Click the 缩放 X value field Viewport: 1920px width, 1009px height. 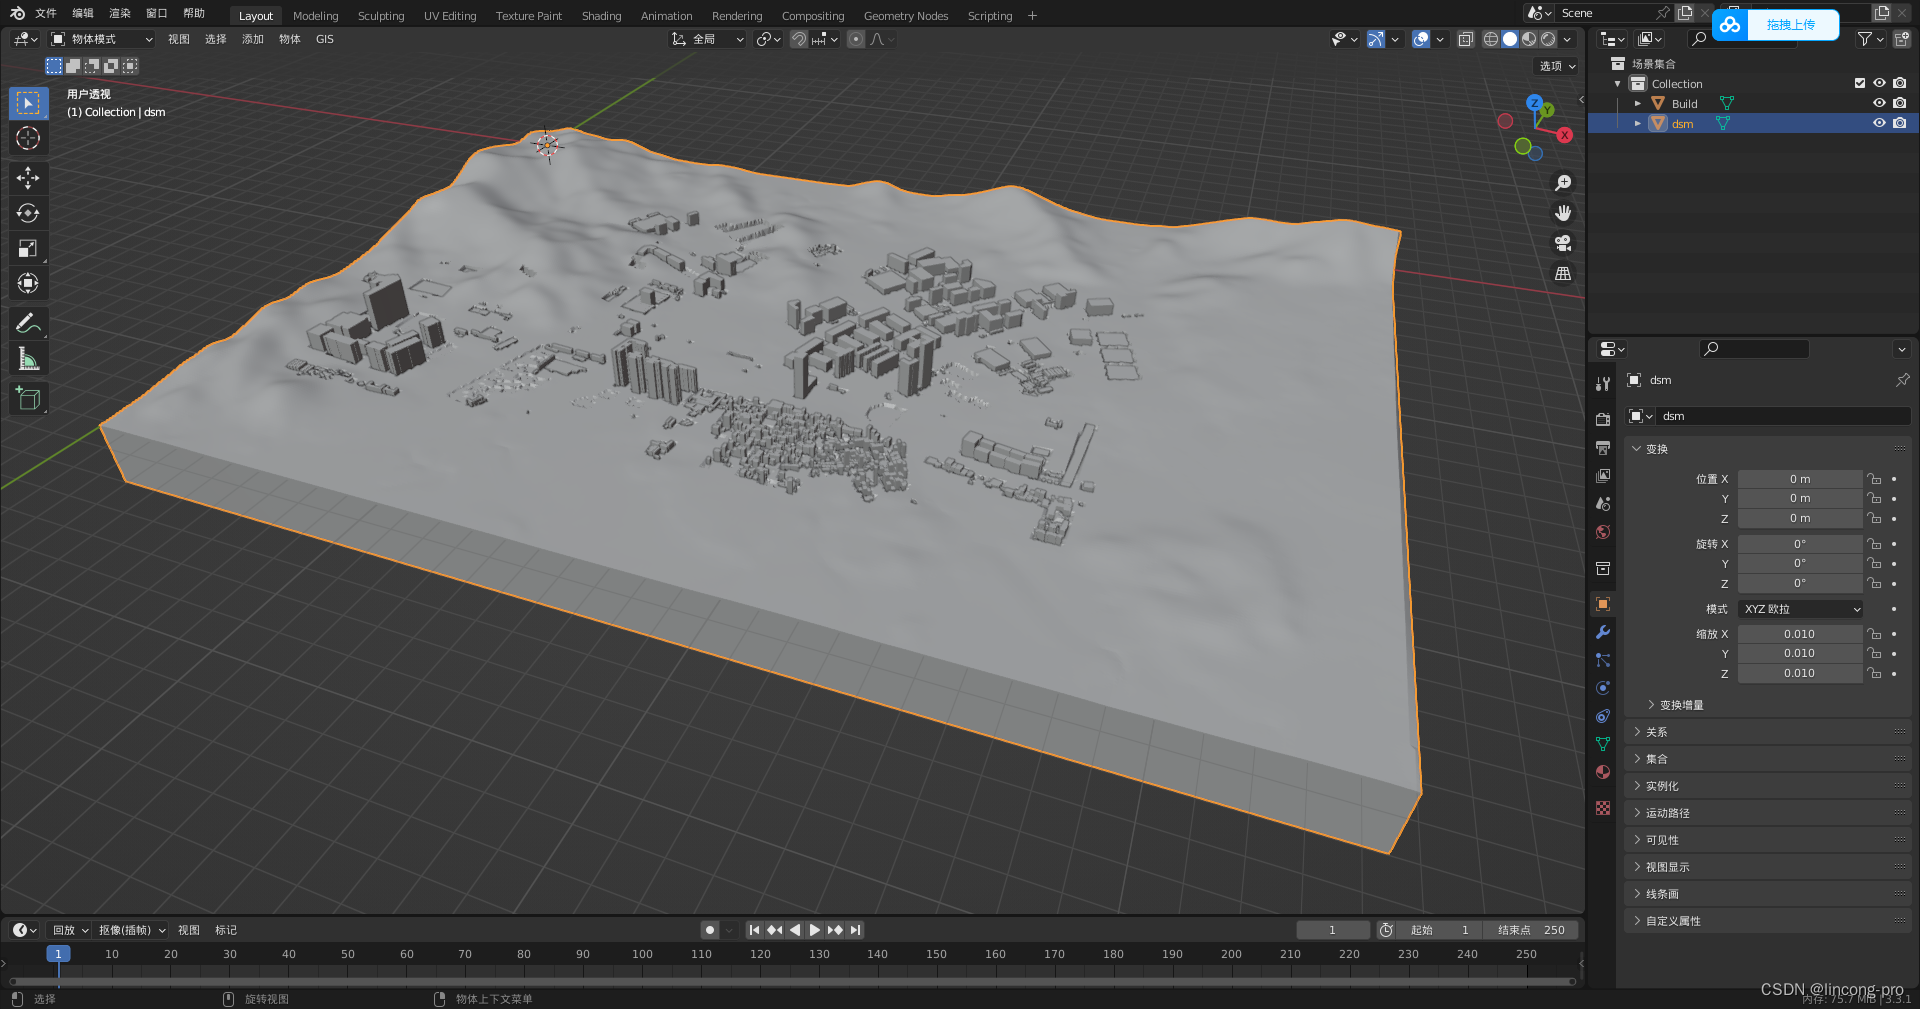coord(1799,634)
